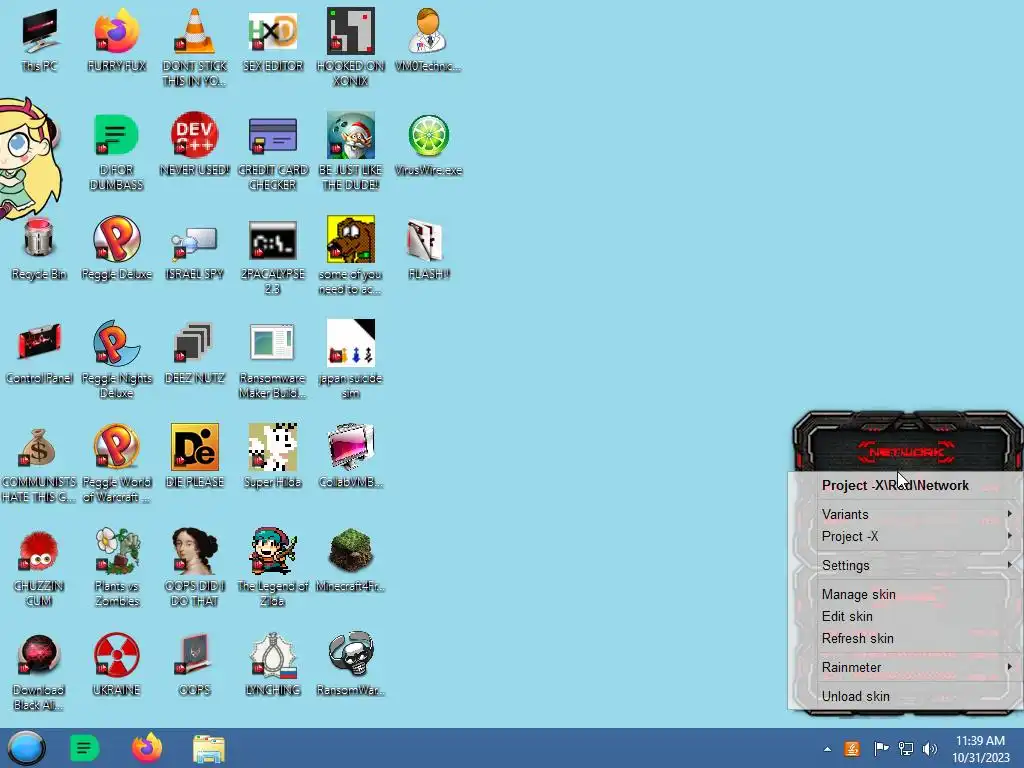Open Action Center flag tray icon
Screen dimensions: 1024x768
pyautogui.click(x=881, y=748)
